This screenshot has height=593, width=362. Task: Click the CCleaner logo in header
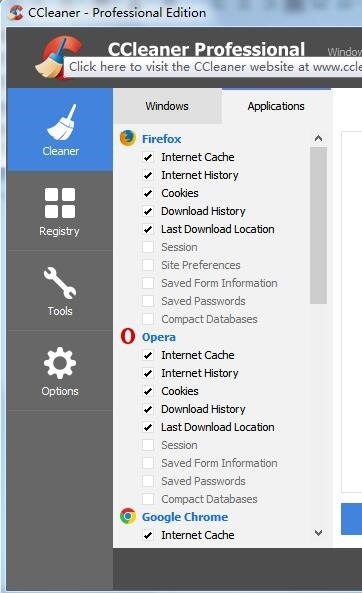59,57
